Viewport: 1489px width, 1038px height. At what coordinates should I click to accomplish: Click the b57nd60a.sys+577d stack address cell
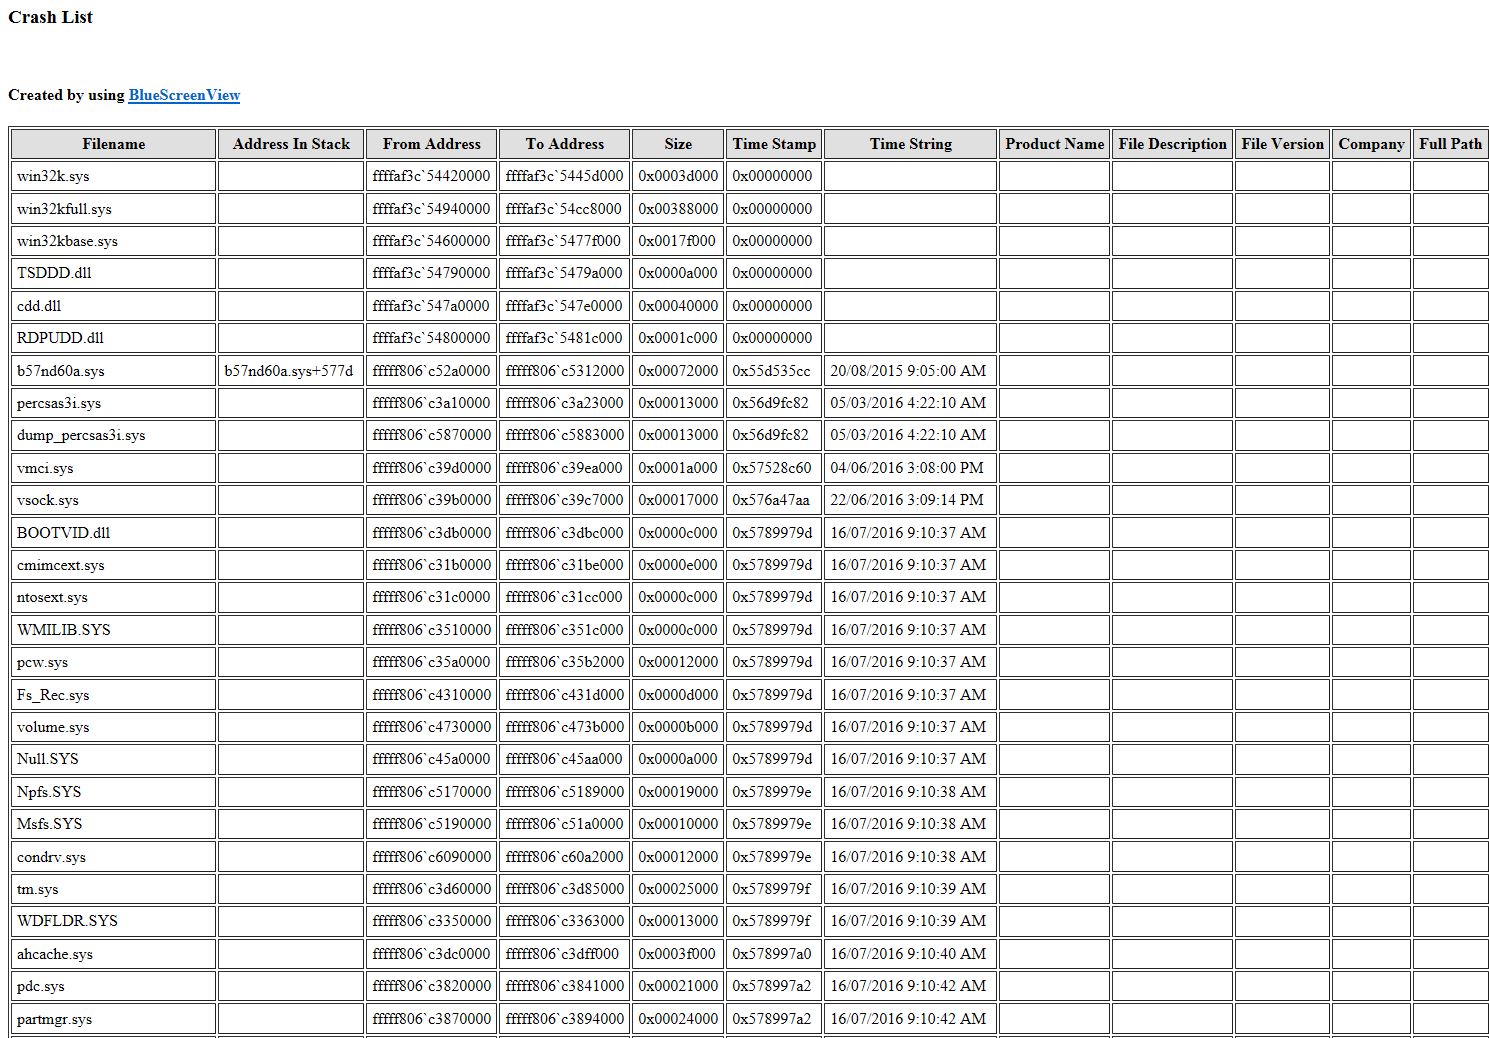pos(291,371)
